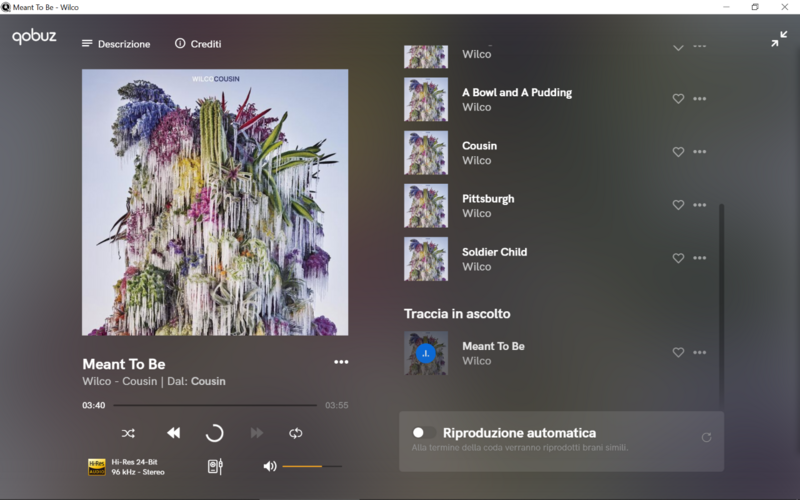This screenshot has width=800, height=500.
Task: Skip forward to next track
Action: click(257, 433)
